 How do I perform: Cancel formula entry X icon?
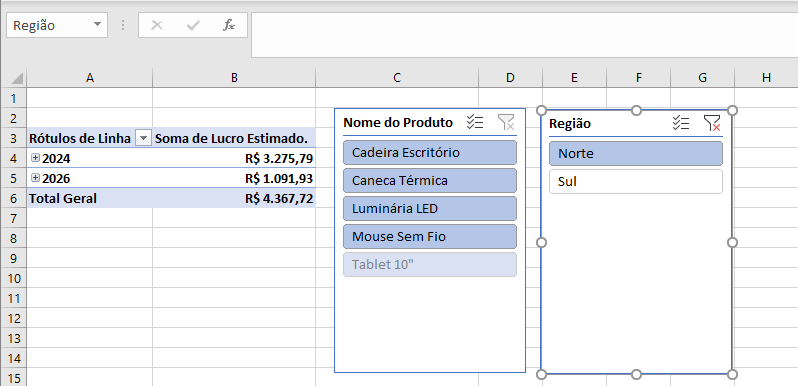coord(157,25)
